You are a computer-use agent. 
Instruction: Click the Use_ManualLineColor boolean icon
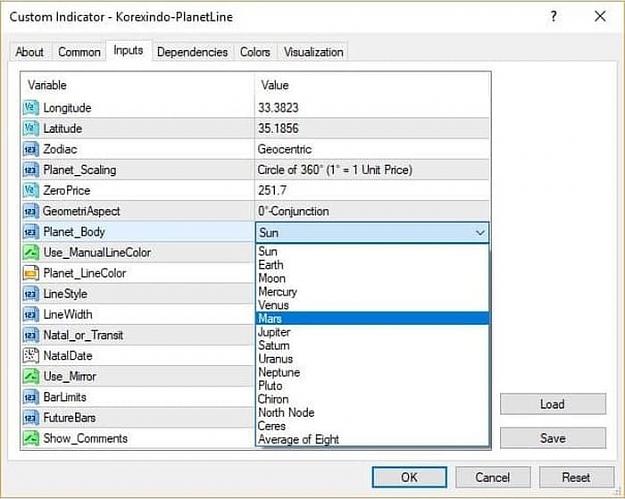(31, 252)
